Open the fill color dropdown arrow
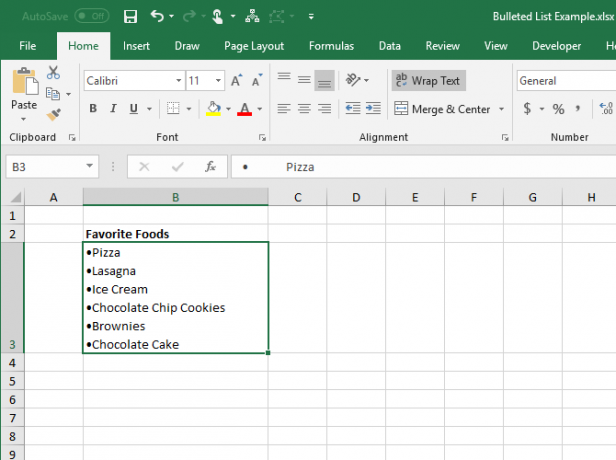Image resolution: width=616 pixels, height=460 pixels. tap(228, 109)
